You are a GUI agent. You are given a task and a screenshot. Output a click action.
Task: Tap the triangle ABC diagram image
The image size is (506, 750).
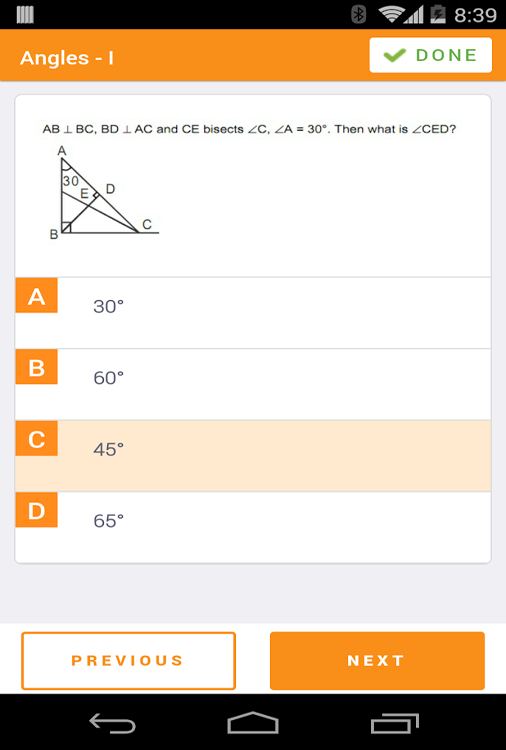coord(104,192)
